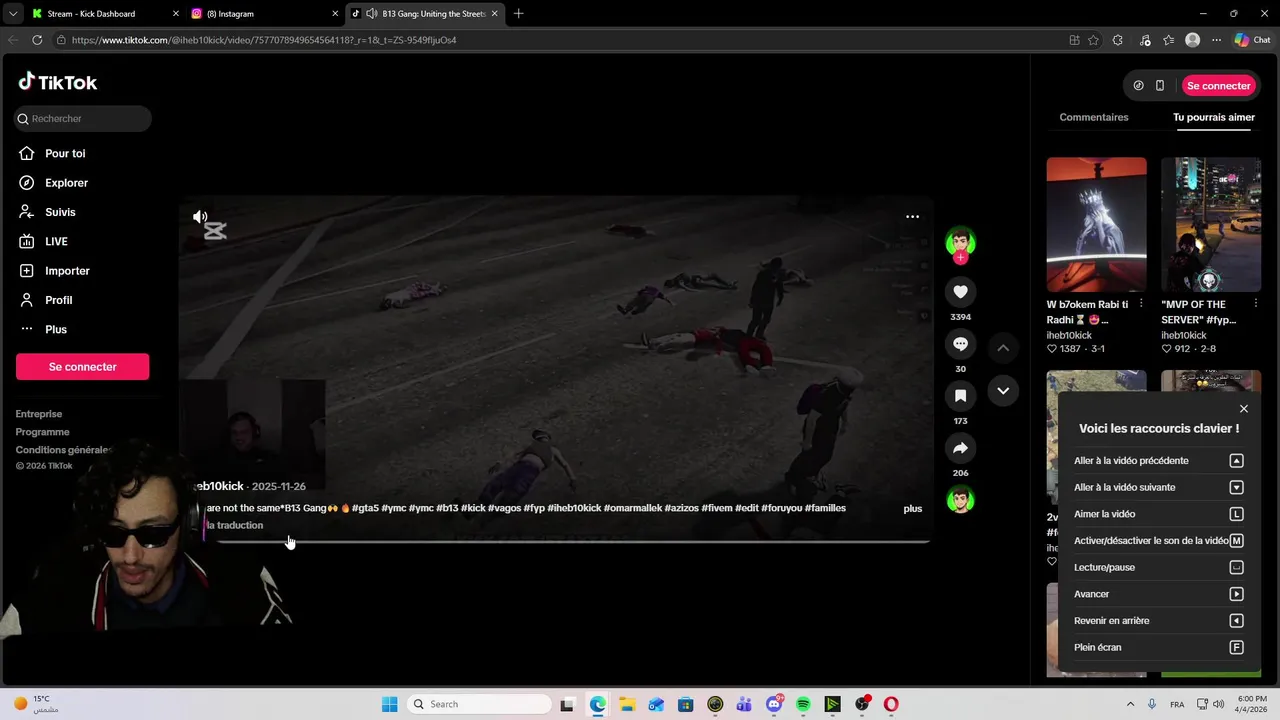Switch to the Stream - Kick Dashboard tab

[105, 14]
